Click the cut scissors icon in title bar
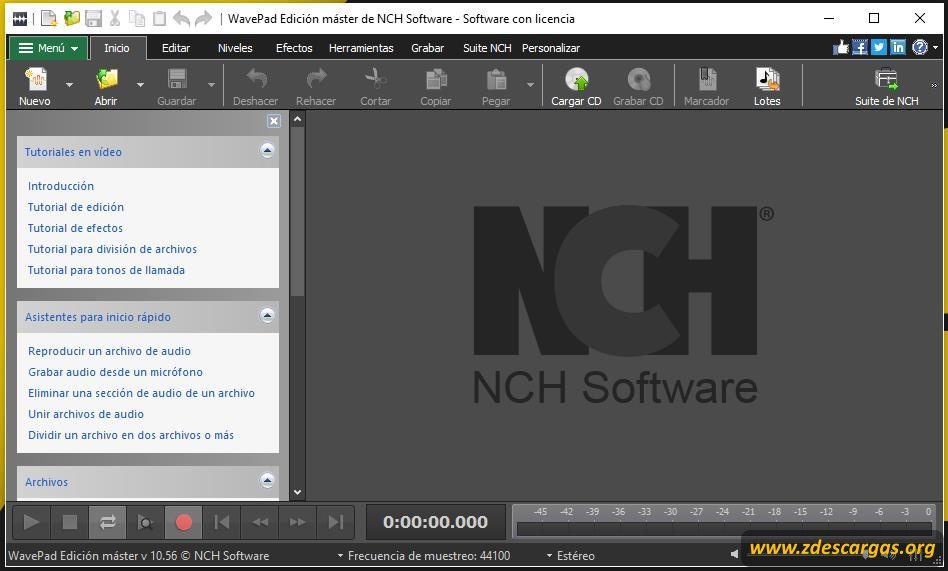 click(115, 19)
